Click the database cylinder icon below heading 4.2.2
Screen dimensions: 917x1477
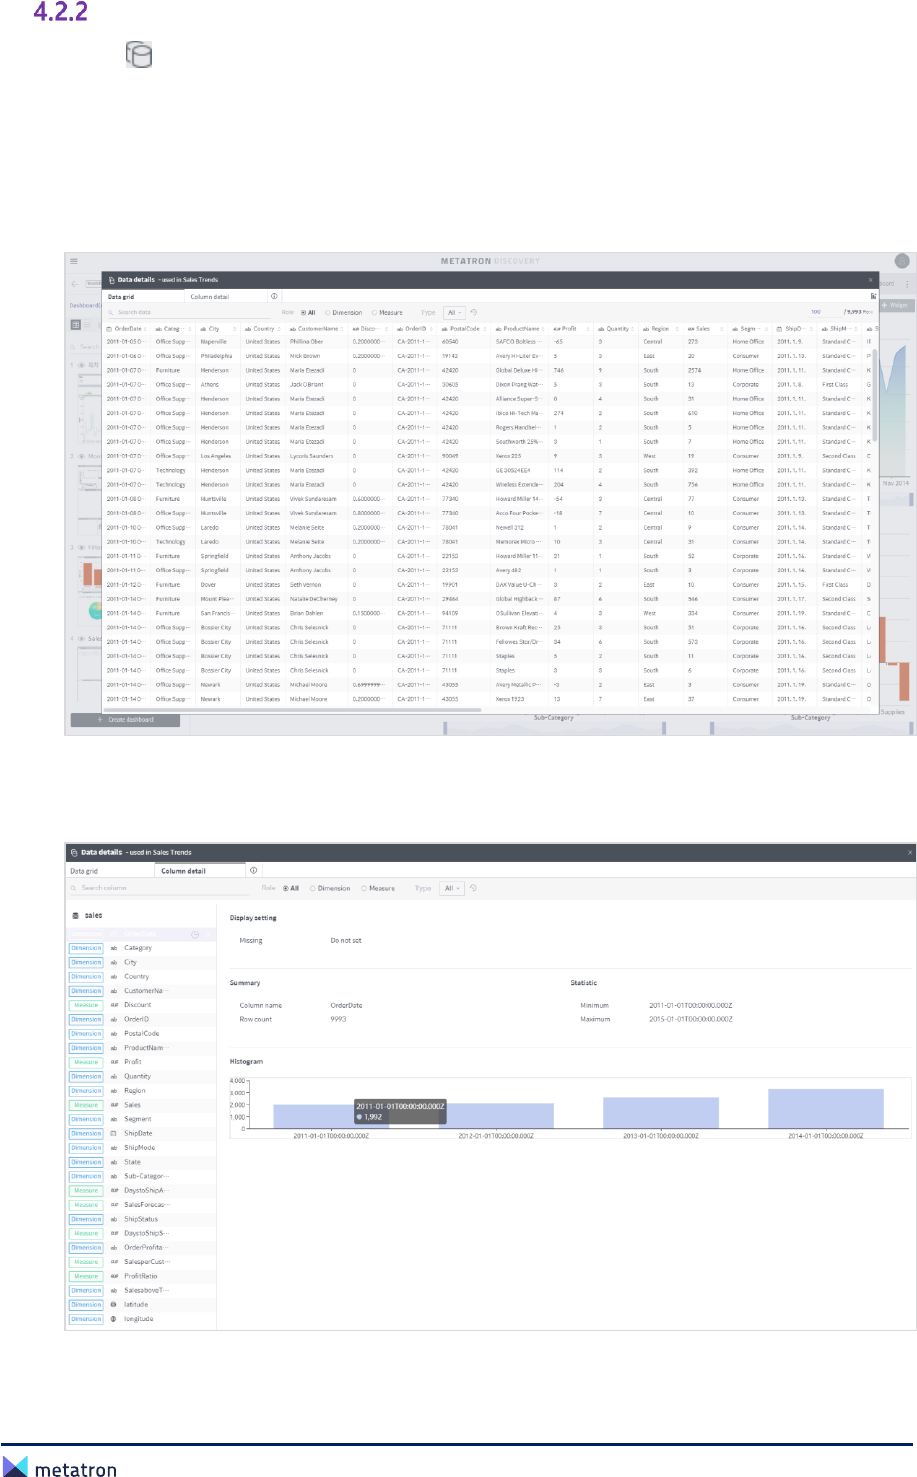click(x=139, y=54)
